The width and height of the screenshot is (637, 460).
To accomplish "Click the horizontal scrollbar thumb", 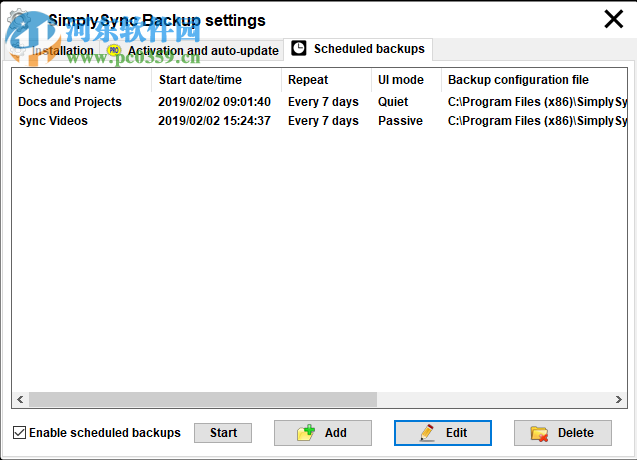I will (203, 399).
